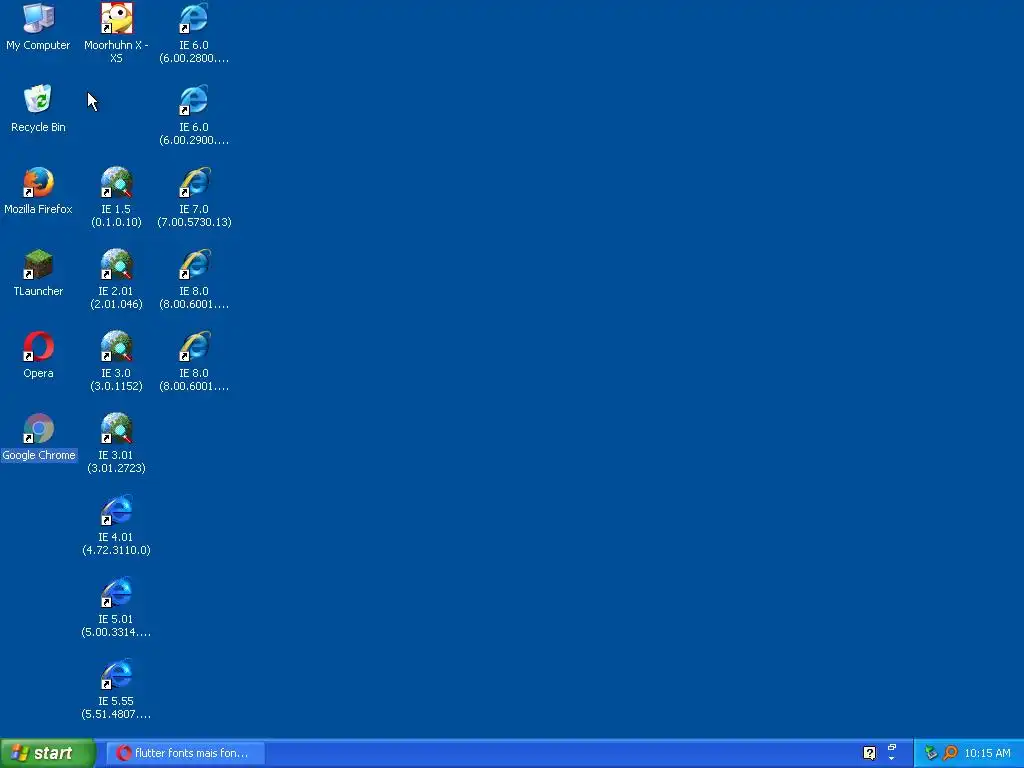Select the Mozilla Firefox shortcut
The width and height of the screenshot is (1024, 768).
tap(38, 191)
